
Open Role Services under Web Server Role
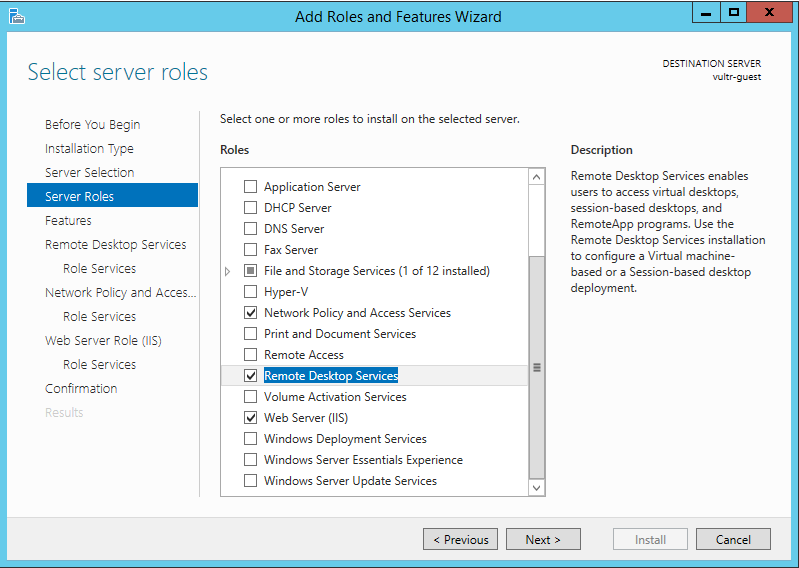(x=99, y=365)
